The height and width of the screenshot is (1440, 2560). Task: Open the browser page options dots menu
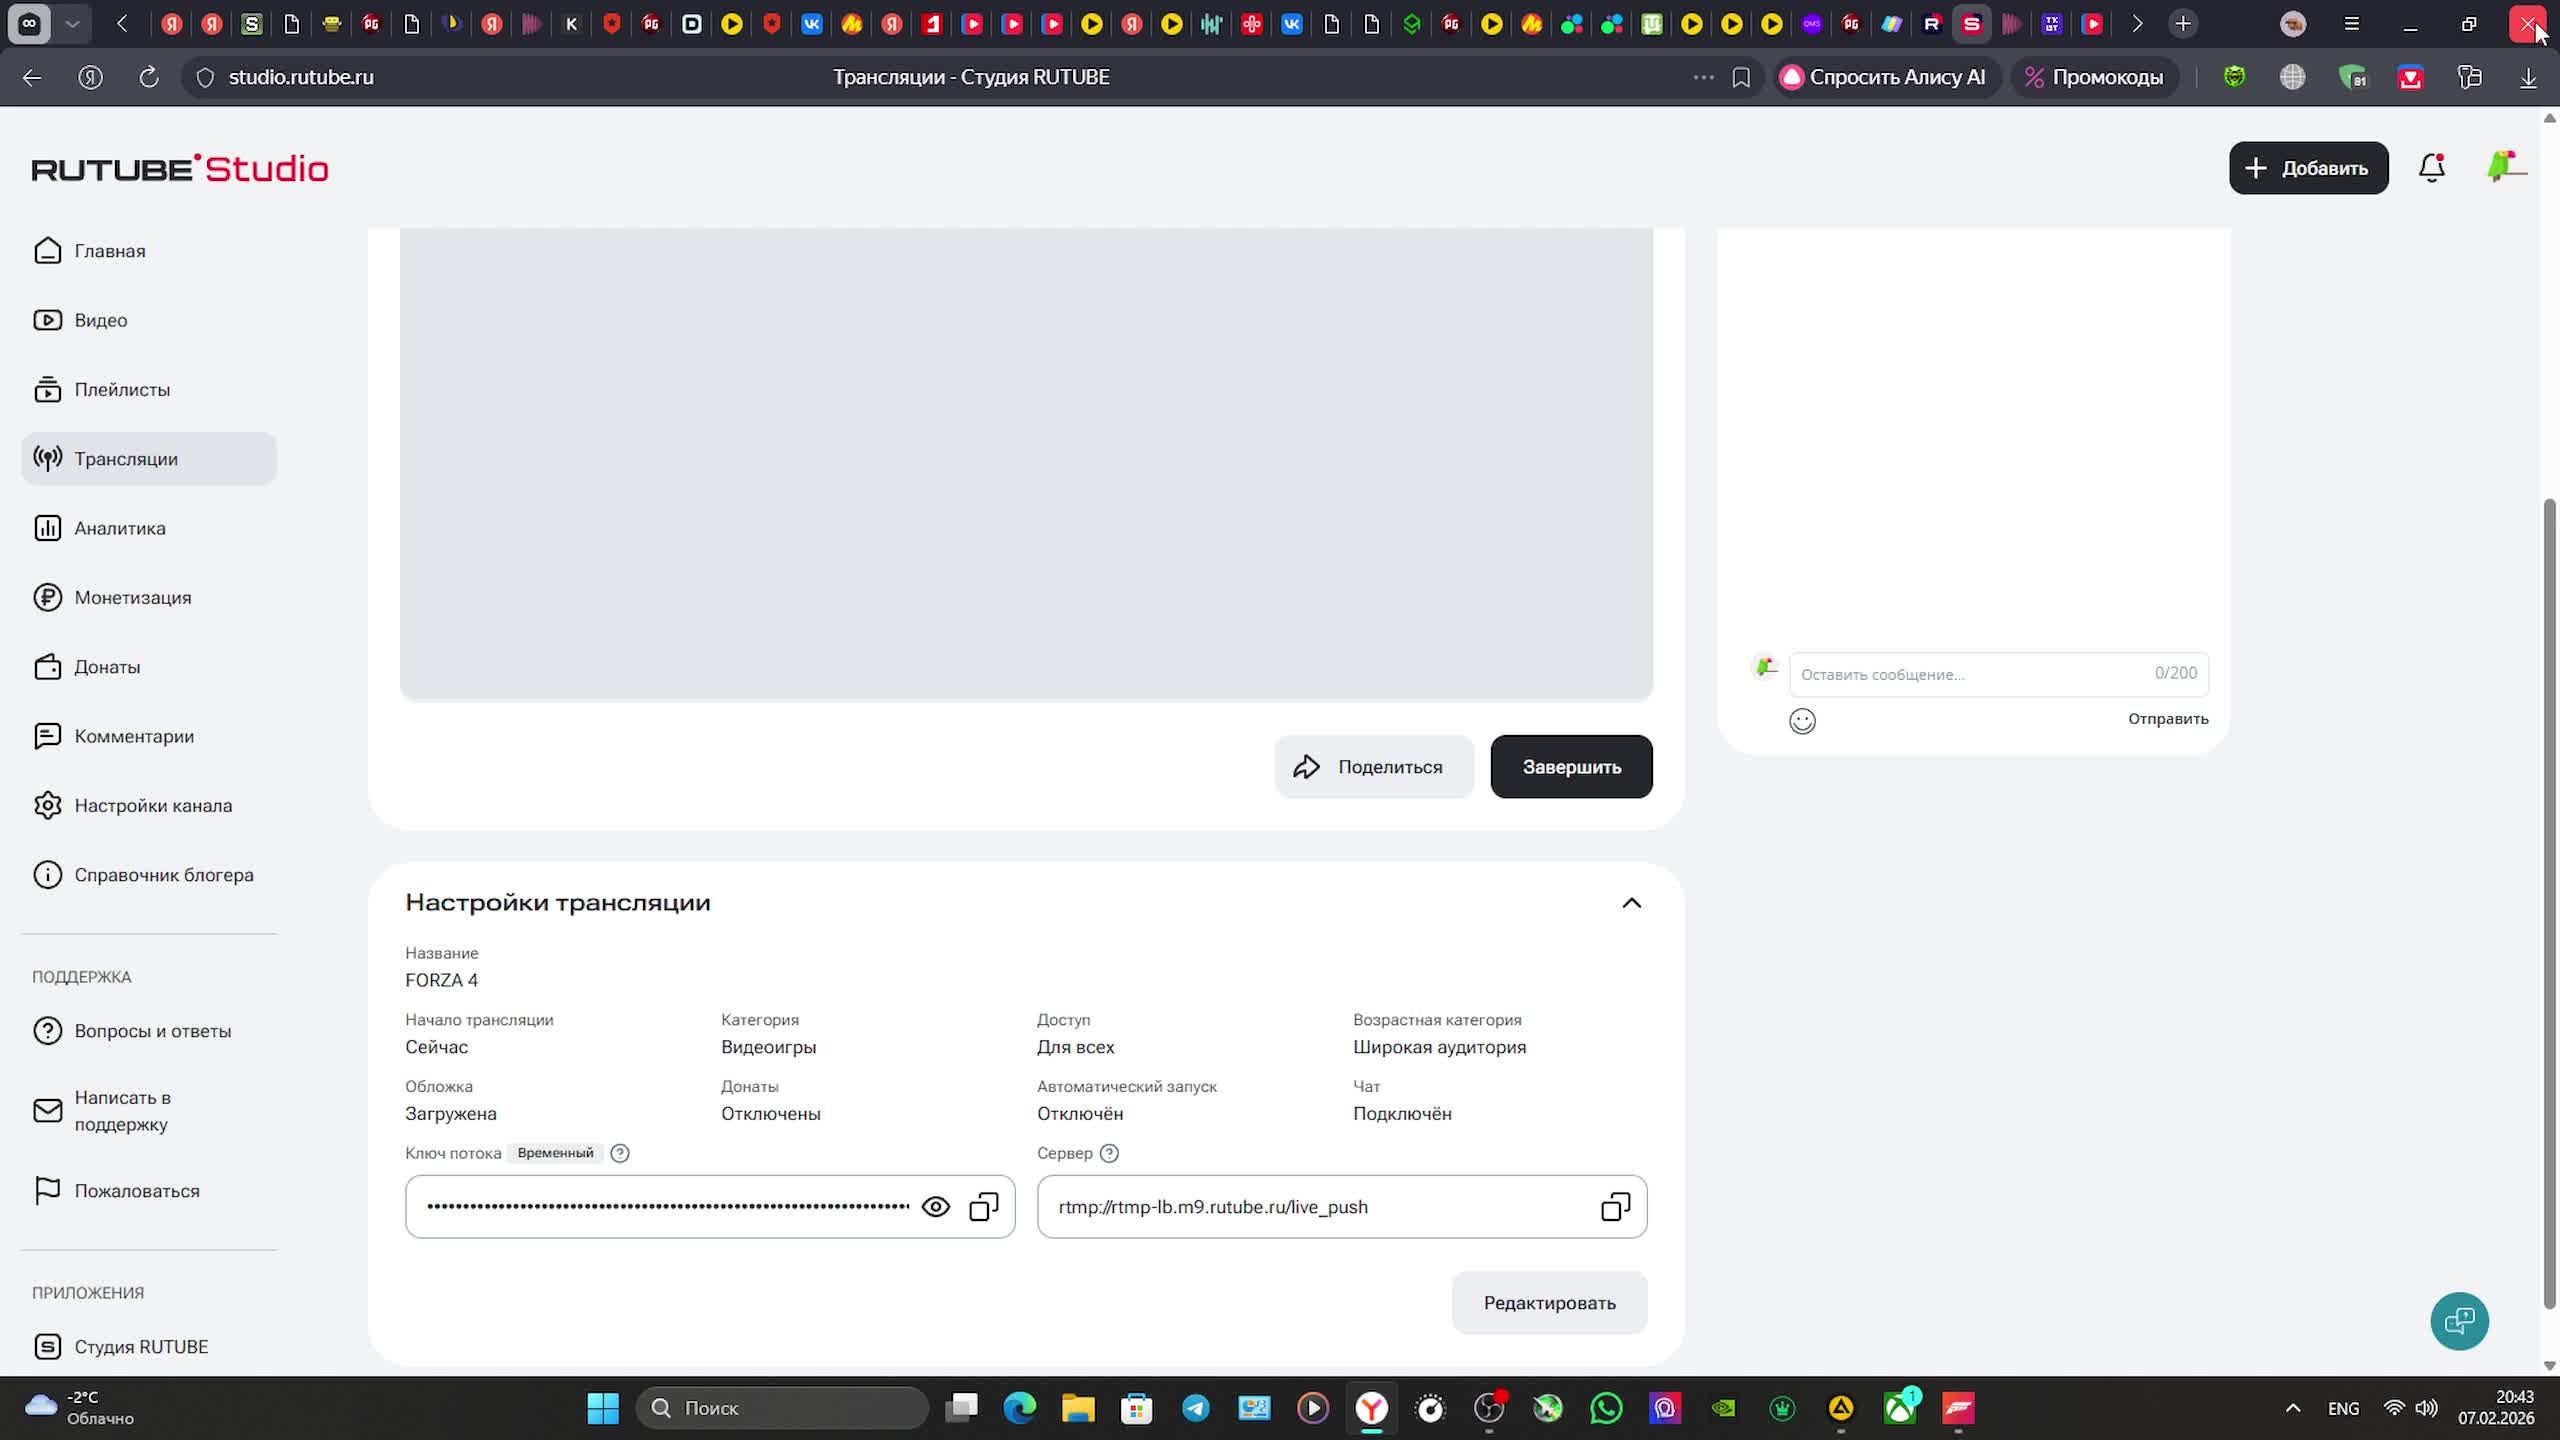tap(1703, 77)
